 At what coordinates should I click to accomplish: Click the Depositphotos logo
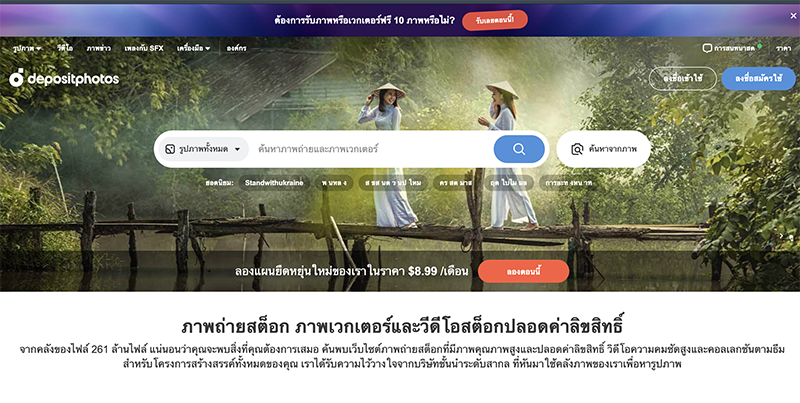tap(64, 78)
